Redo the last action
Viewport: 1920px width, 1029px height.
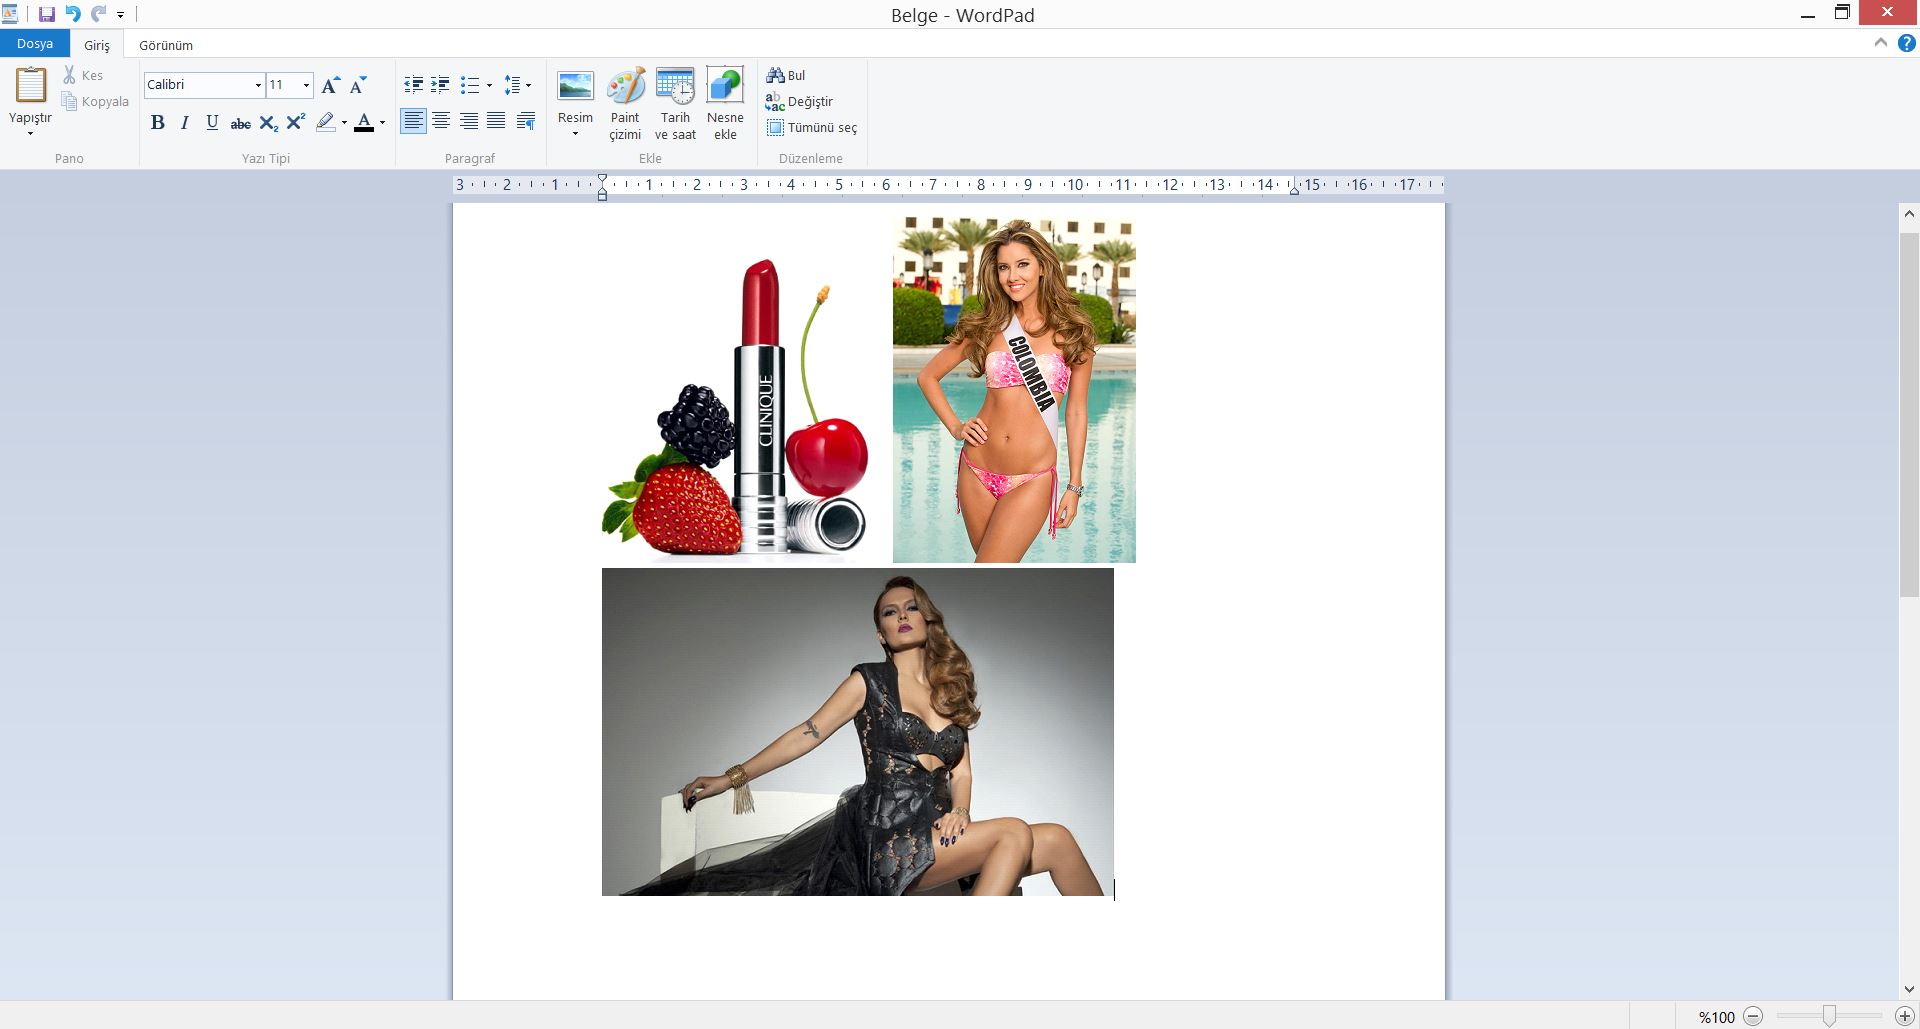[x=98, y=14]
